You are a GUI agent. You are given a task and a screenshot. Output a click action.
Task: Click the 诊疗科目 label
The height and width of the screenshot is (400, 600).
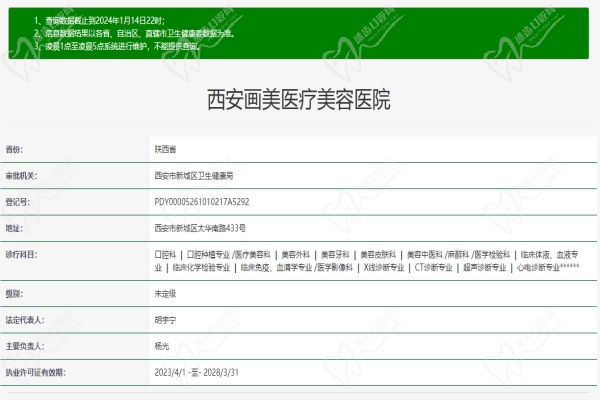[x=21, y=255]
